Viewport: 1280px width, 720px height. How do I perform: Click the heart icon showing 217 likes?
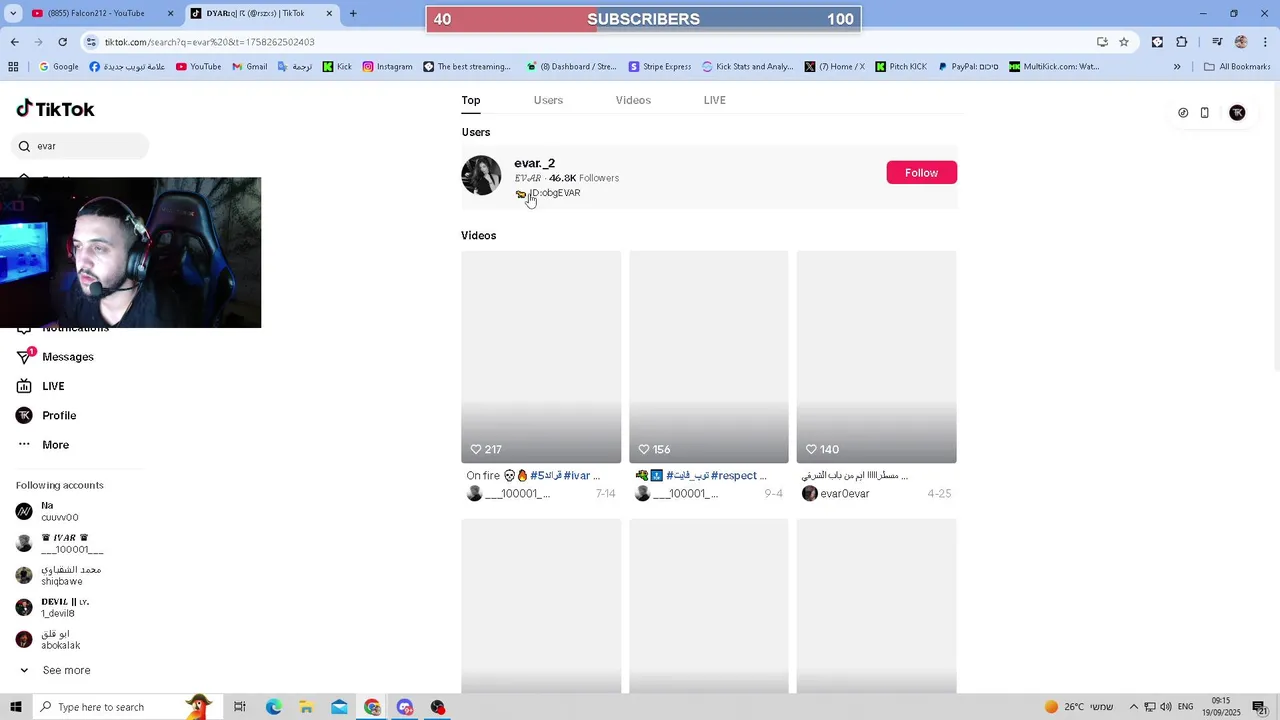click(476, 450)
